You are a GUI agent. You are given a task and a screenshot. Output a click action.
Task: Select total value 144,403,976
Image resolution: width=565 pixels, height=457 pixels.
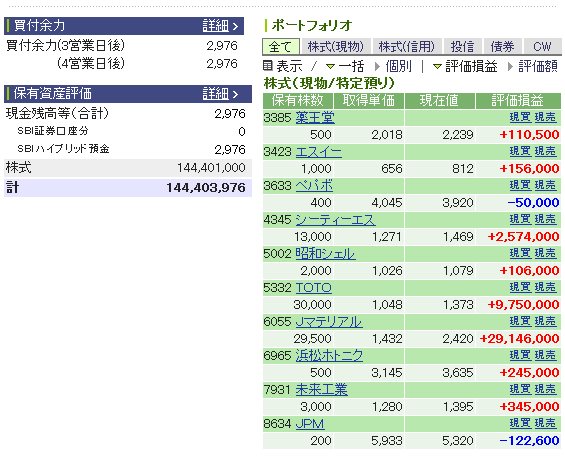pyautogui.click(x=206, y=188)
